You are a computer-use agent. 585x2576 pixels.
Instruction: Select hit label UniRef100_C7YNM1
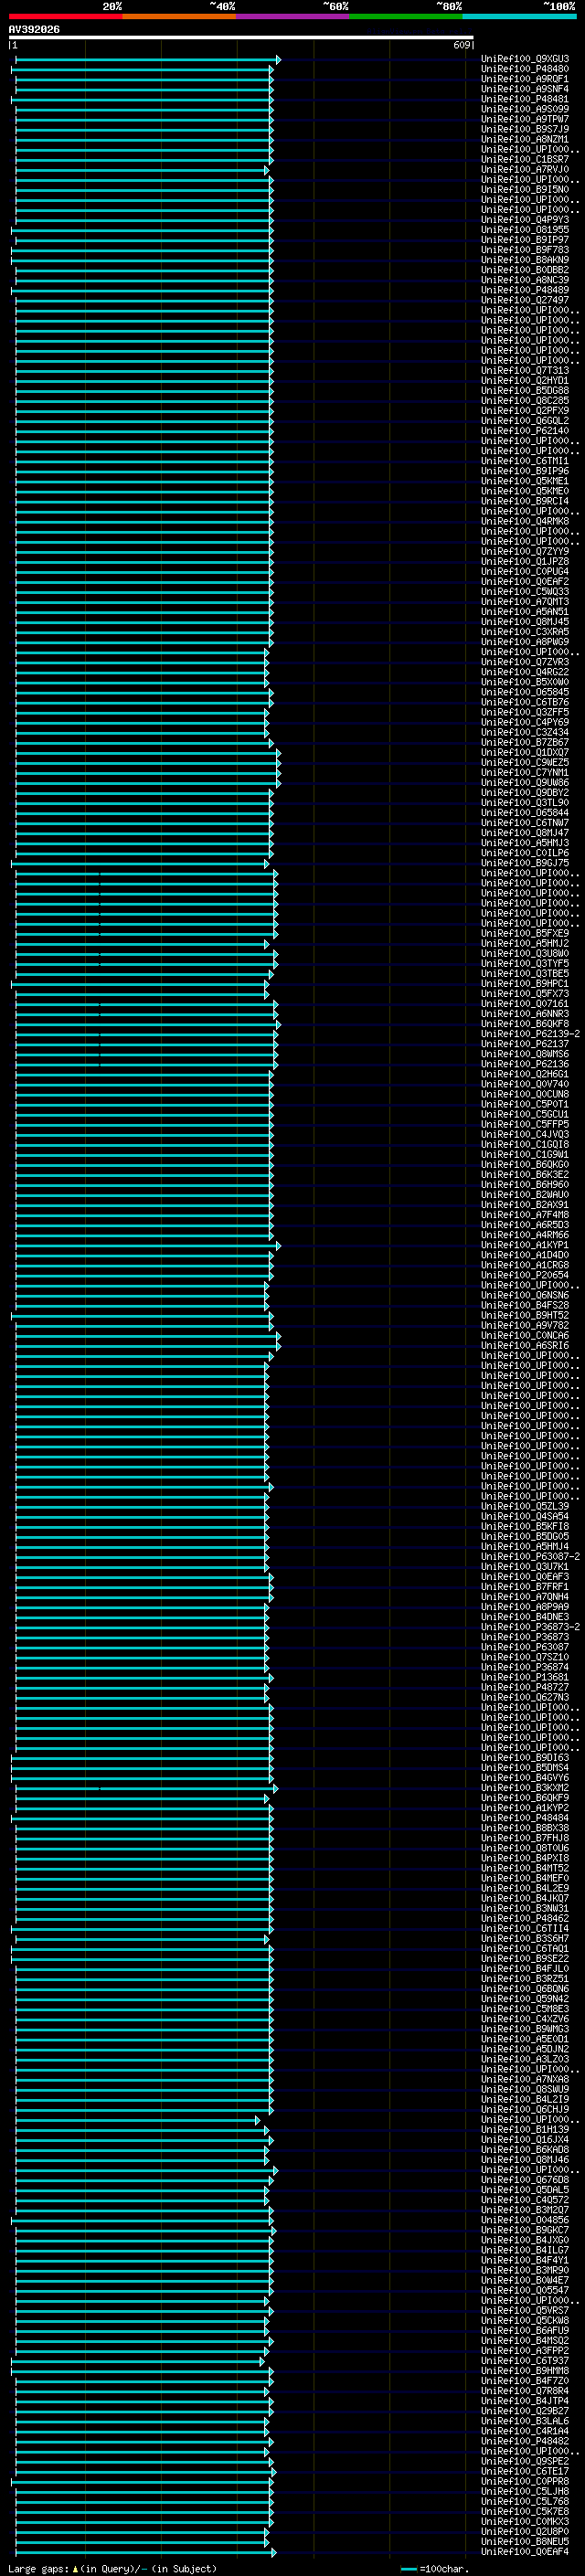(525, 774)
